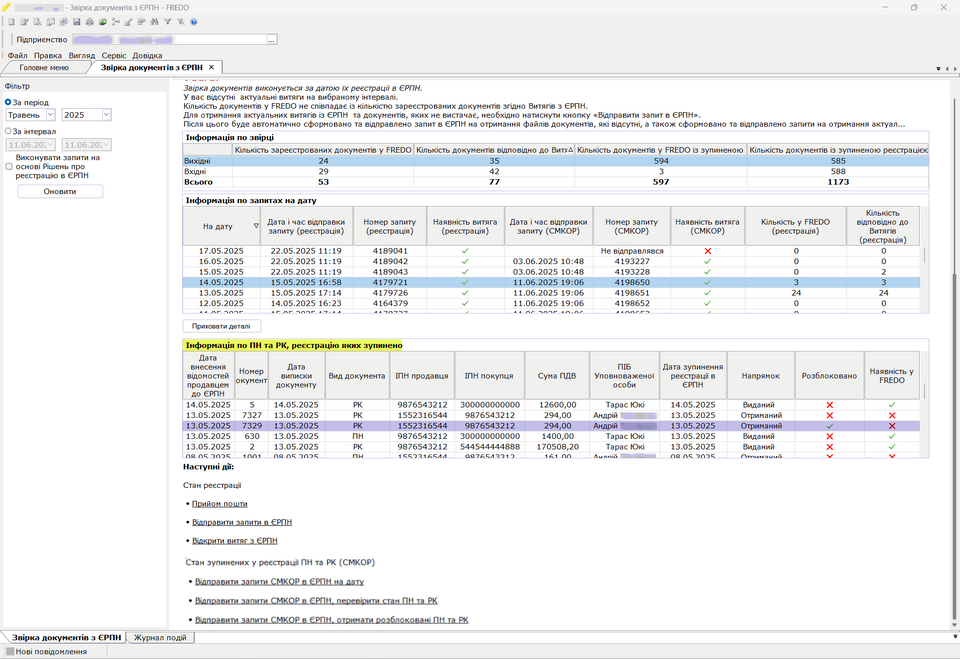The width and height of the screenshot is (960, 659).
Task: Click the binoculars Find icon
Action: (154, 21)
